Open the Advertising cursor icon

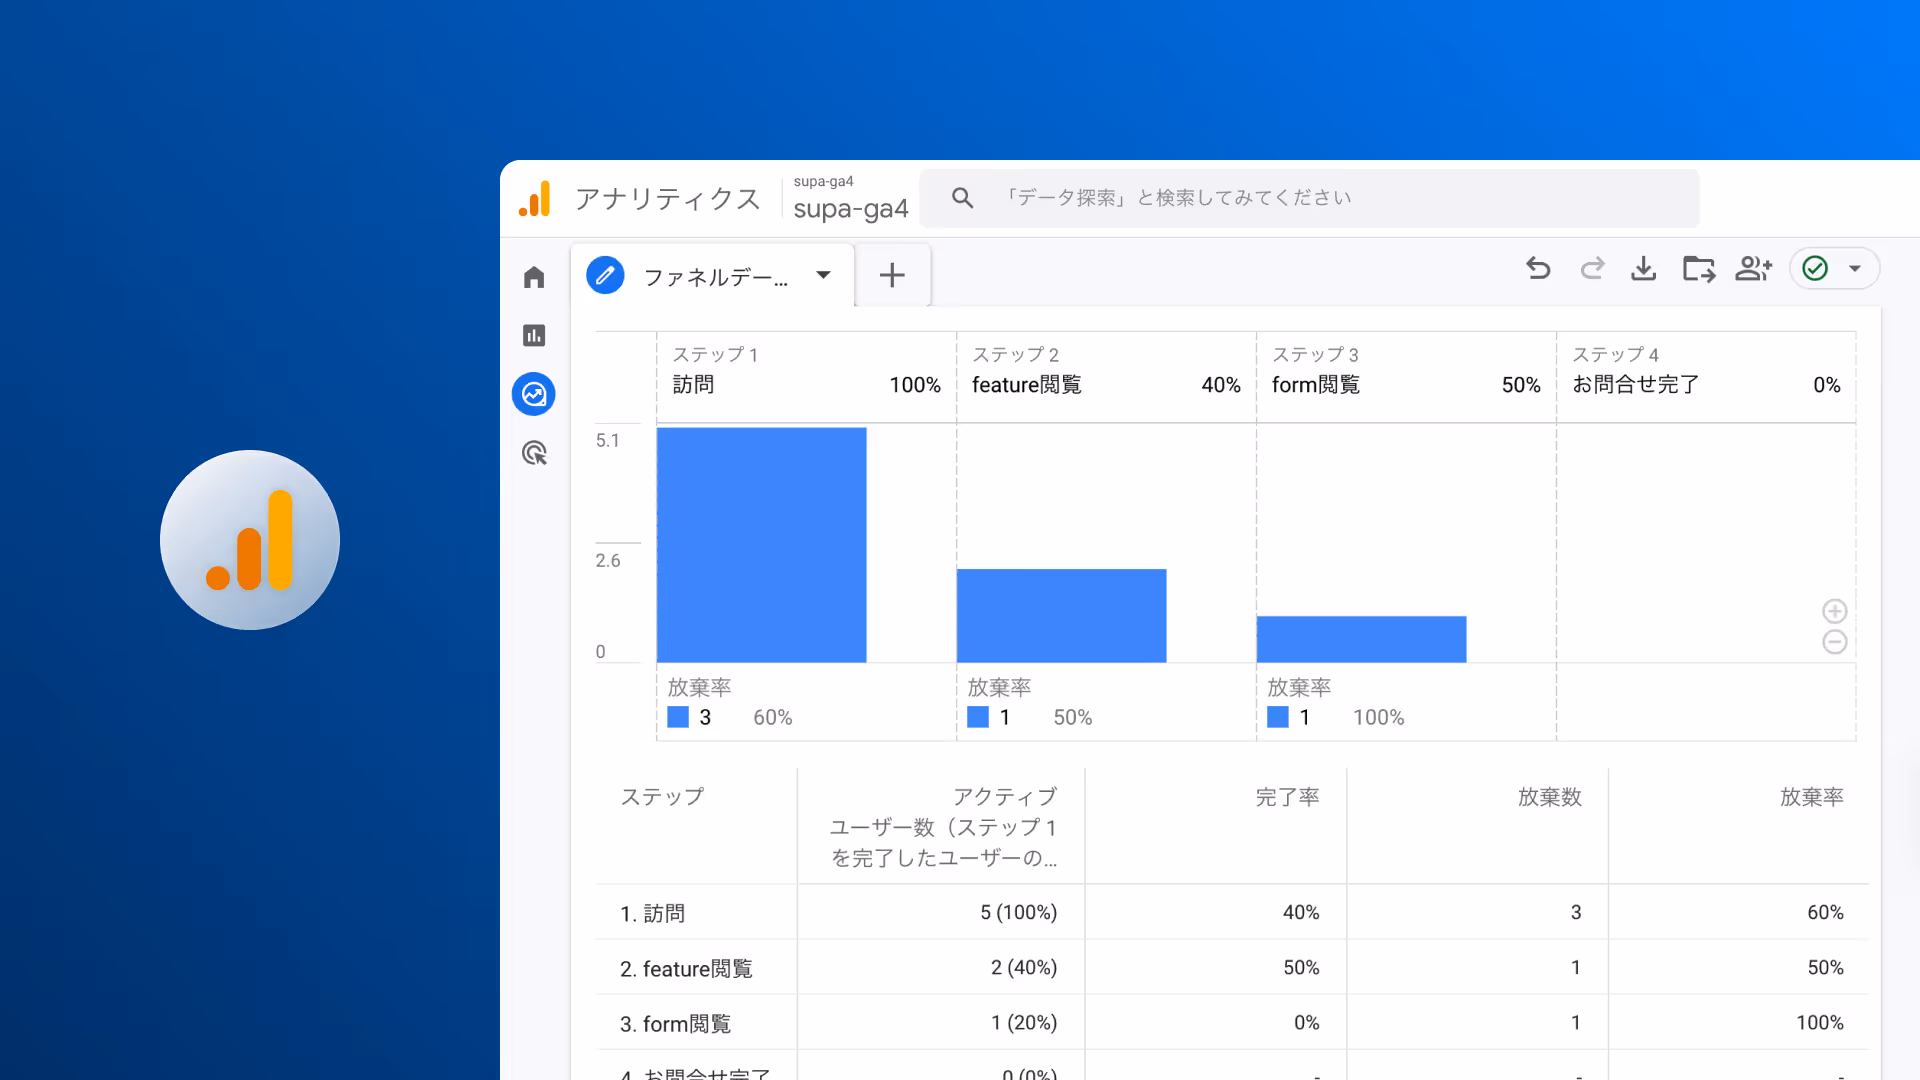tap(534, 453)
